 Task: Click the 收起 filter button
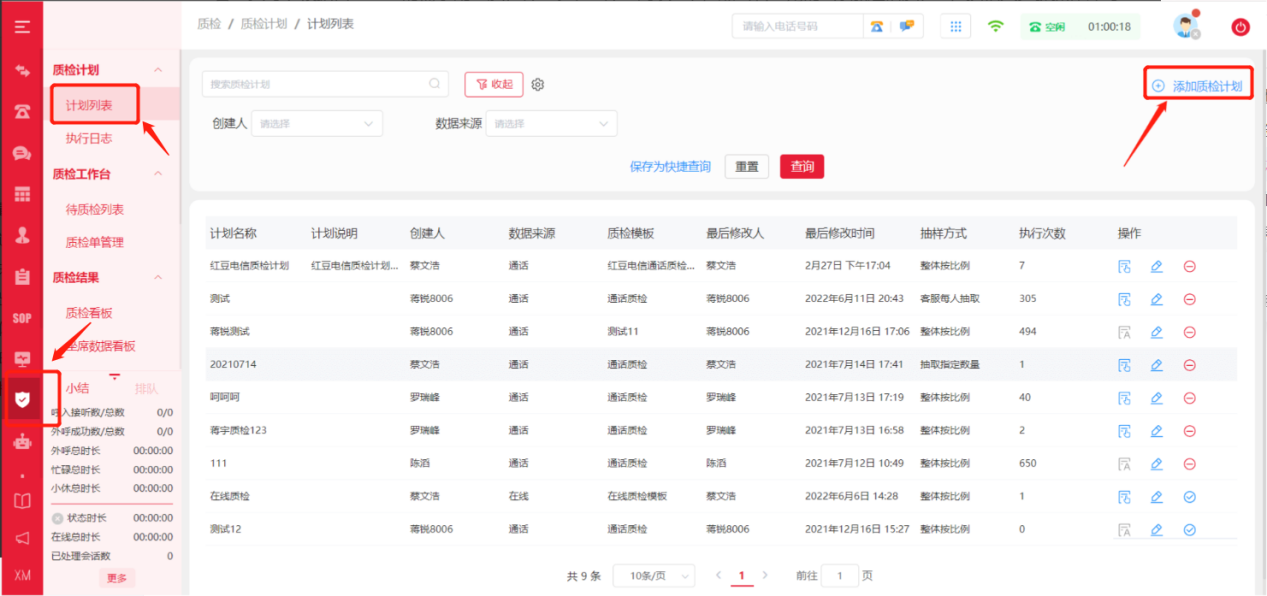point(494,85)
